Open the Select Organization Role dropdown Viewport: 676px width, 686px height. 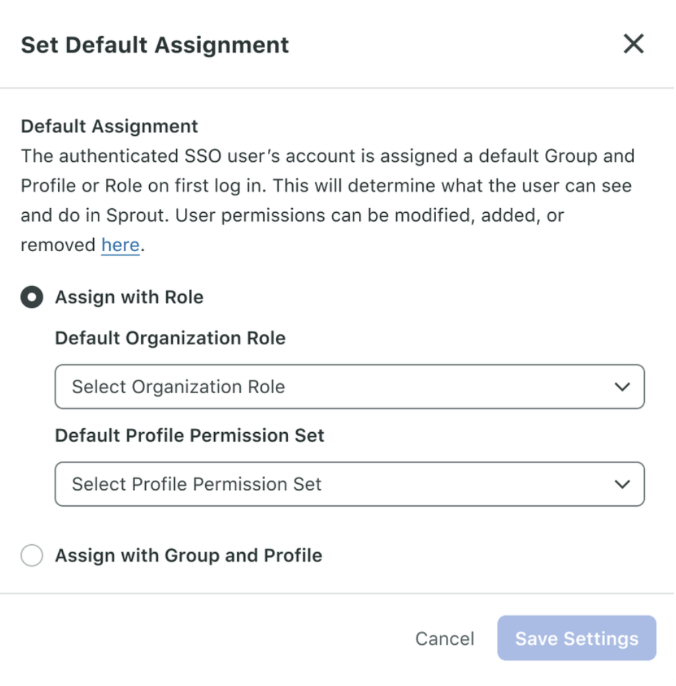350,387
